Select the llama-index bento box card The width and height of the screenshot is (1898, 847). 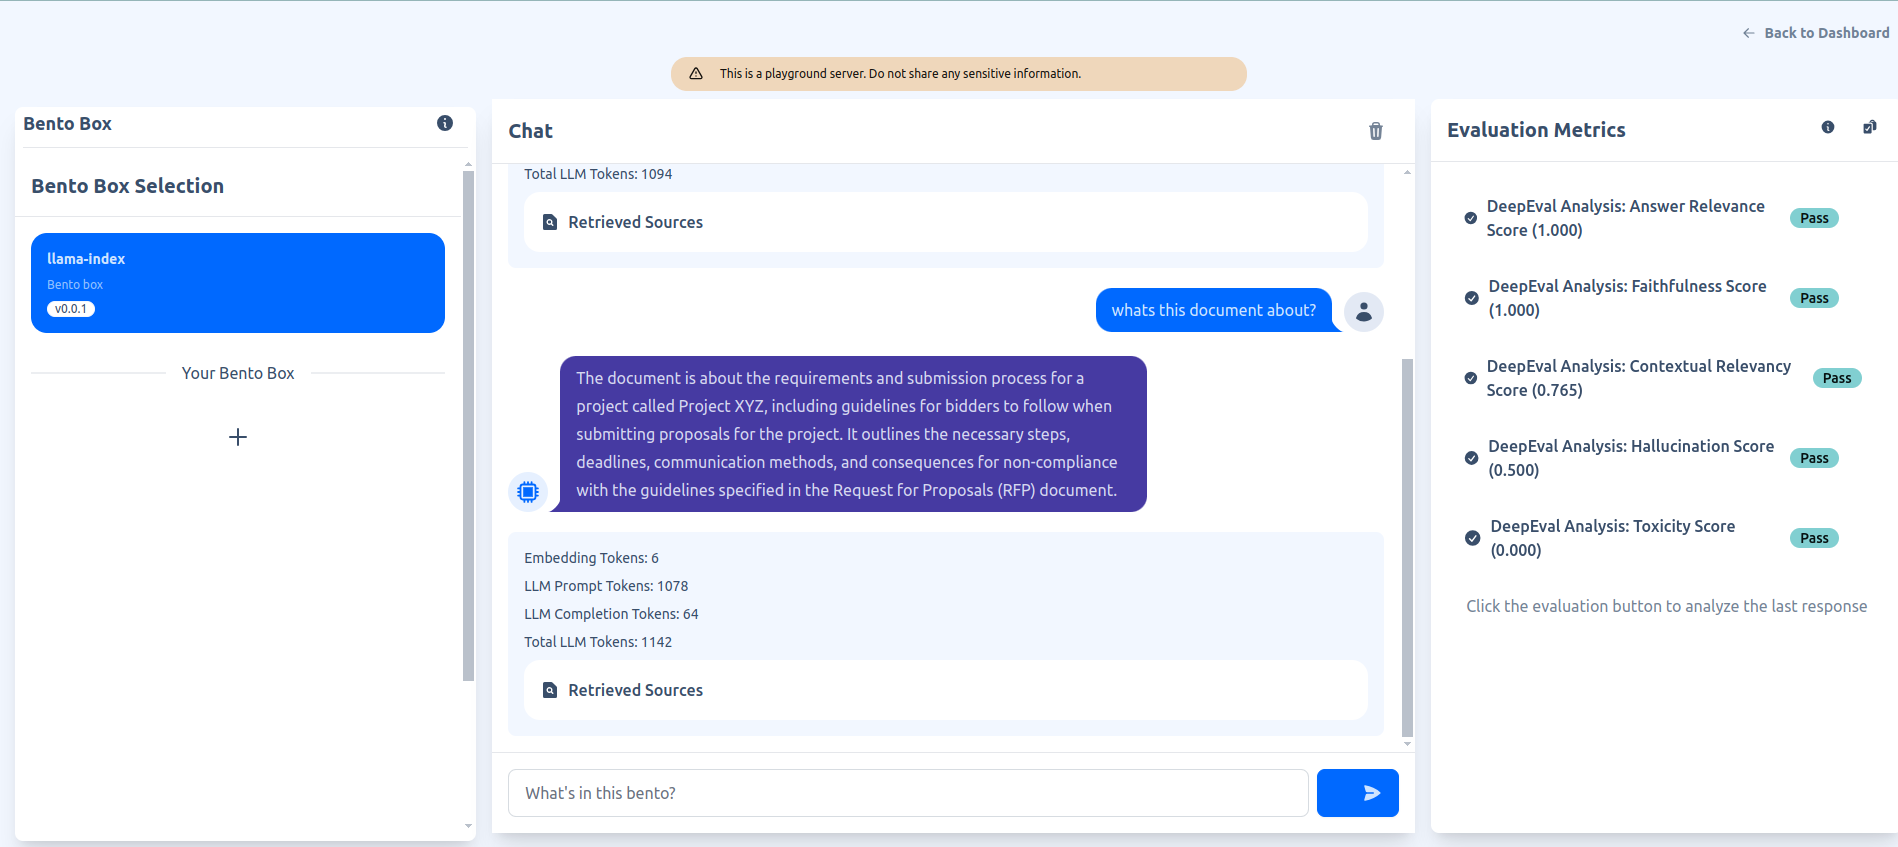(238, 283)
